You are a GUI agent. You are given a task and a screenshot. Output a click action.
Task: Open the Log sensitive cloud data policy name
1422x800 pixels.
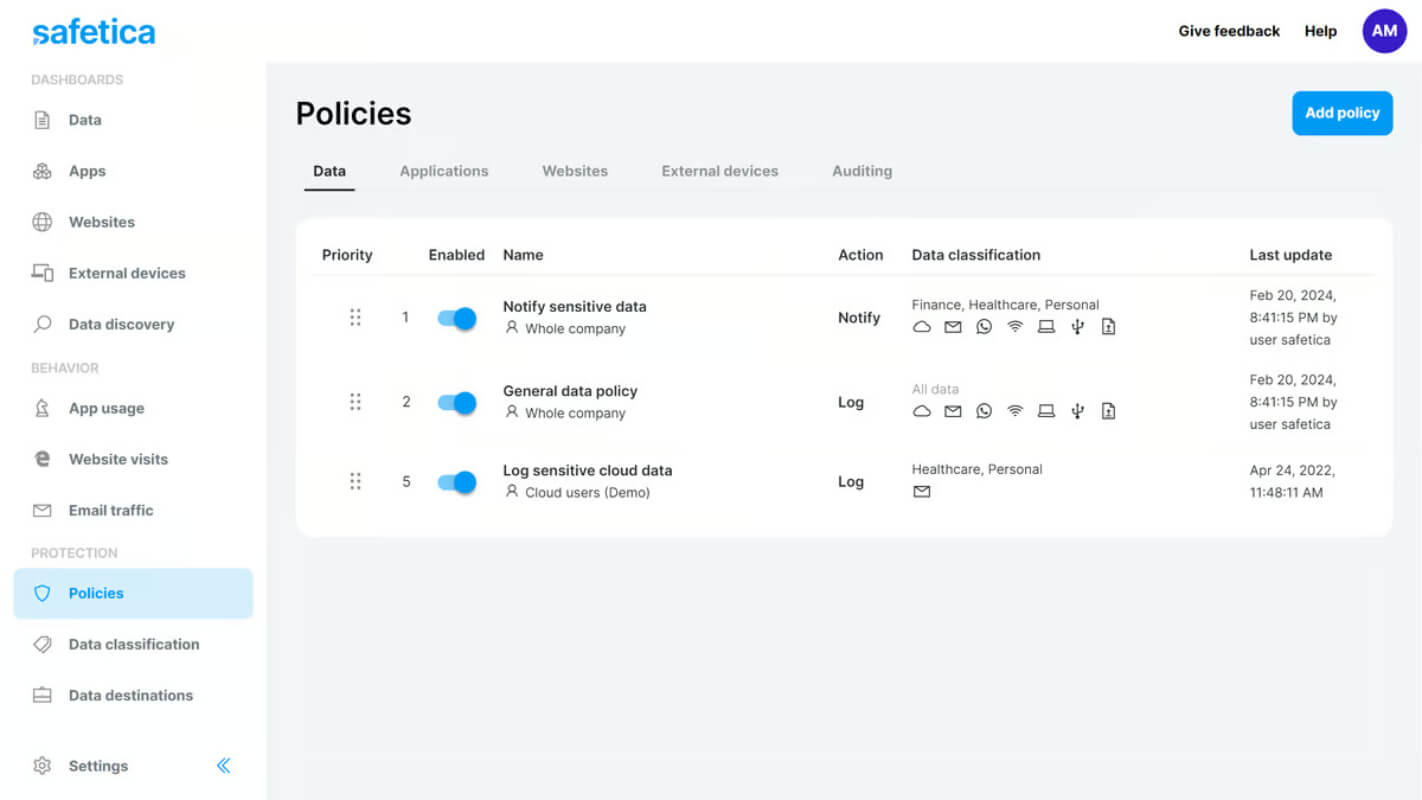tap(587, 470)
